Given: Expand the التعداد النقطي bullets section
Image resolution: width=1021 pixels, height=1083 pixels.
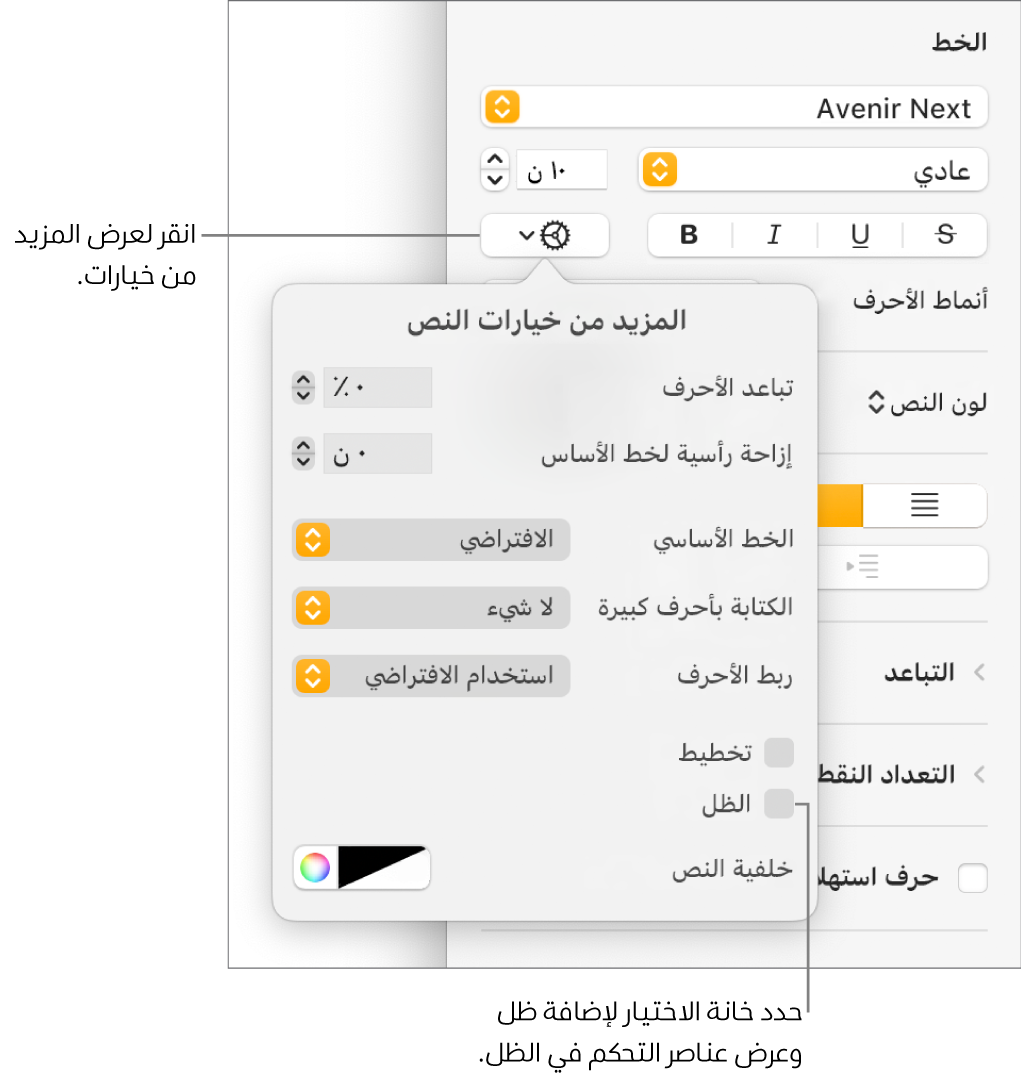Looking at the screenshot, I should 980,774.
